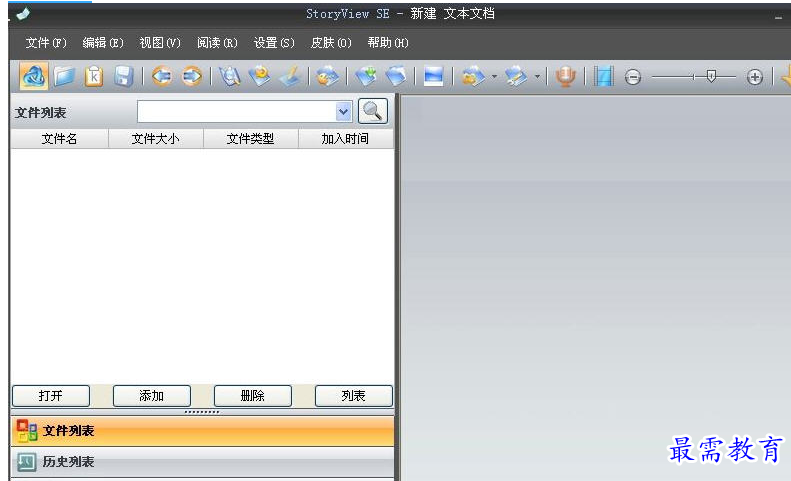
Task: Sort by the 文件类型 column header
Action: (250, 139)
